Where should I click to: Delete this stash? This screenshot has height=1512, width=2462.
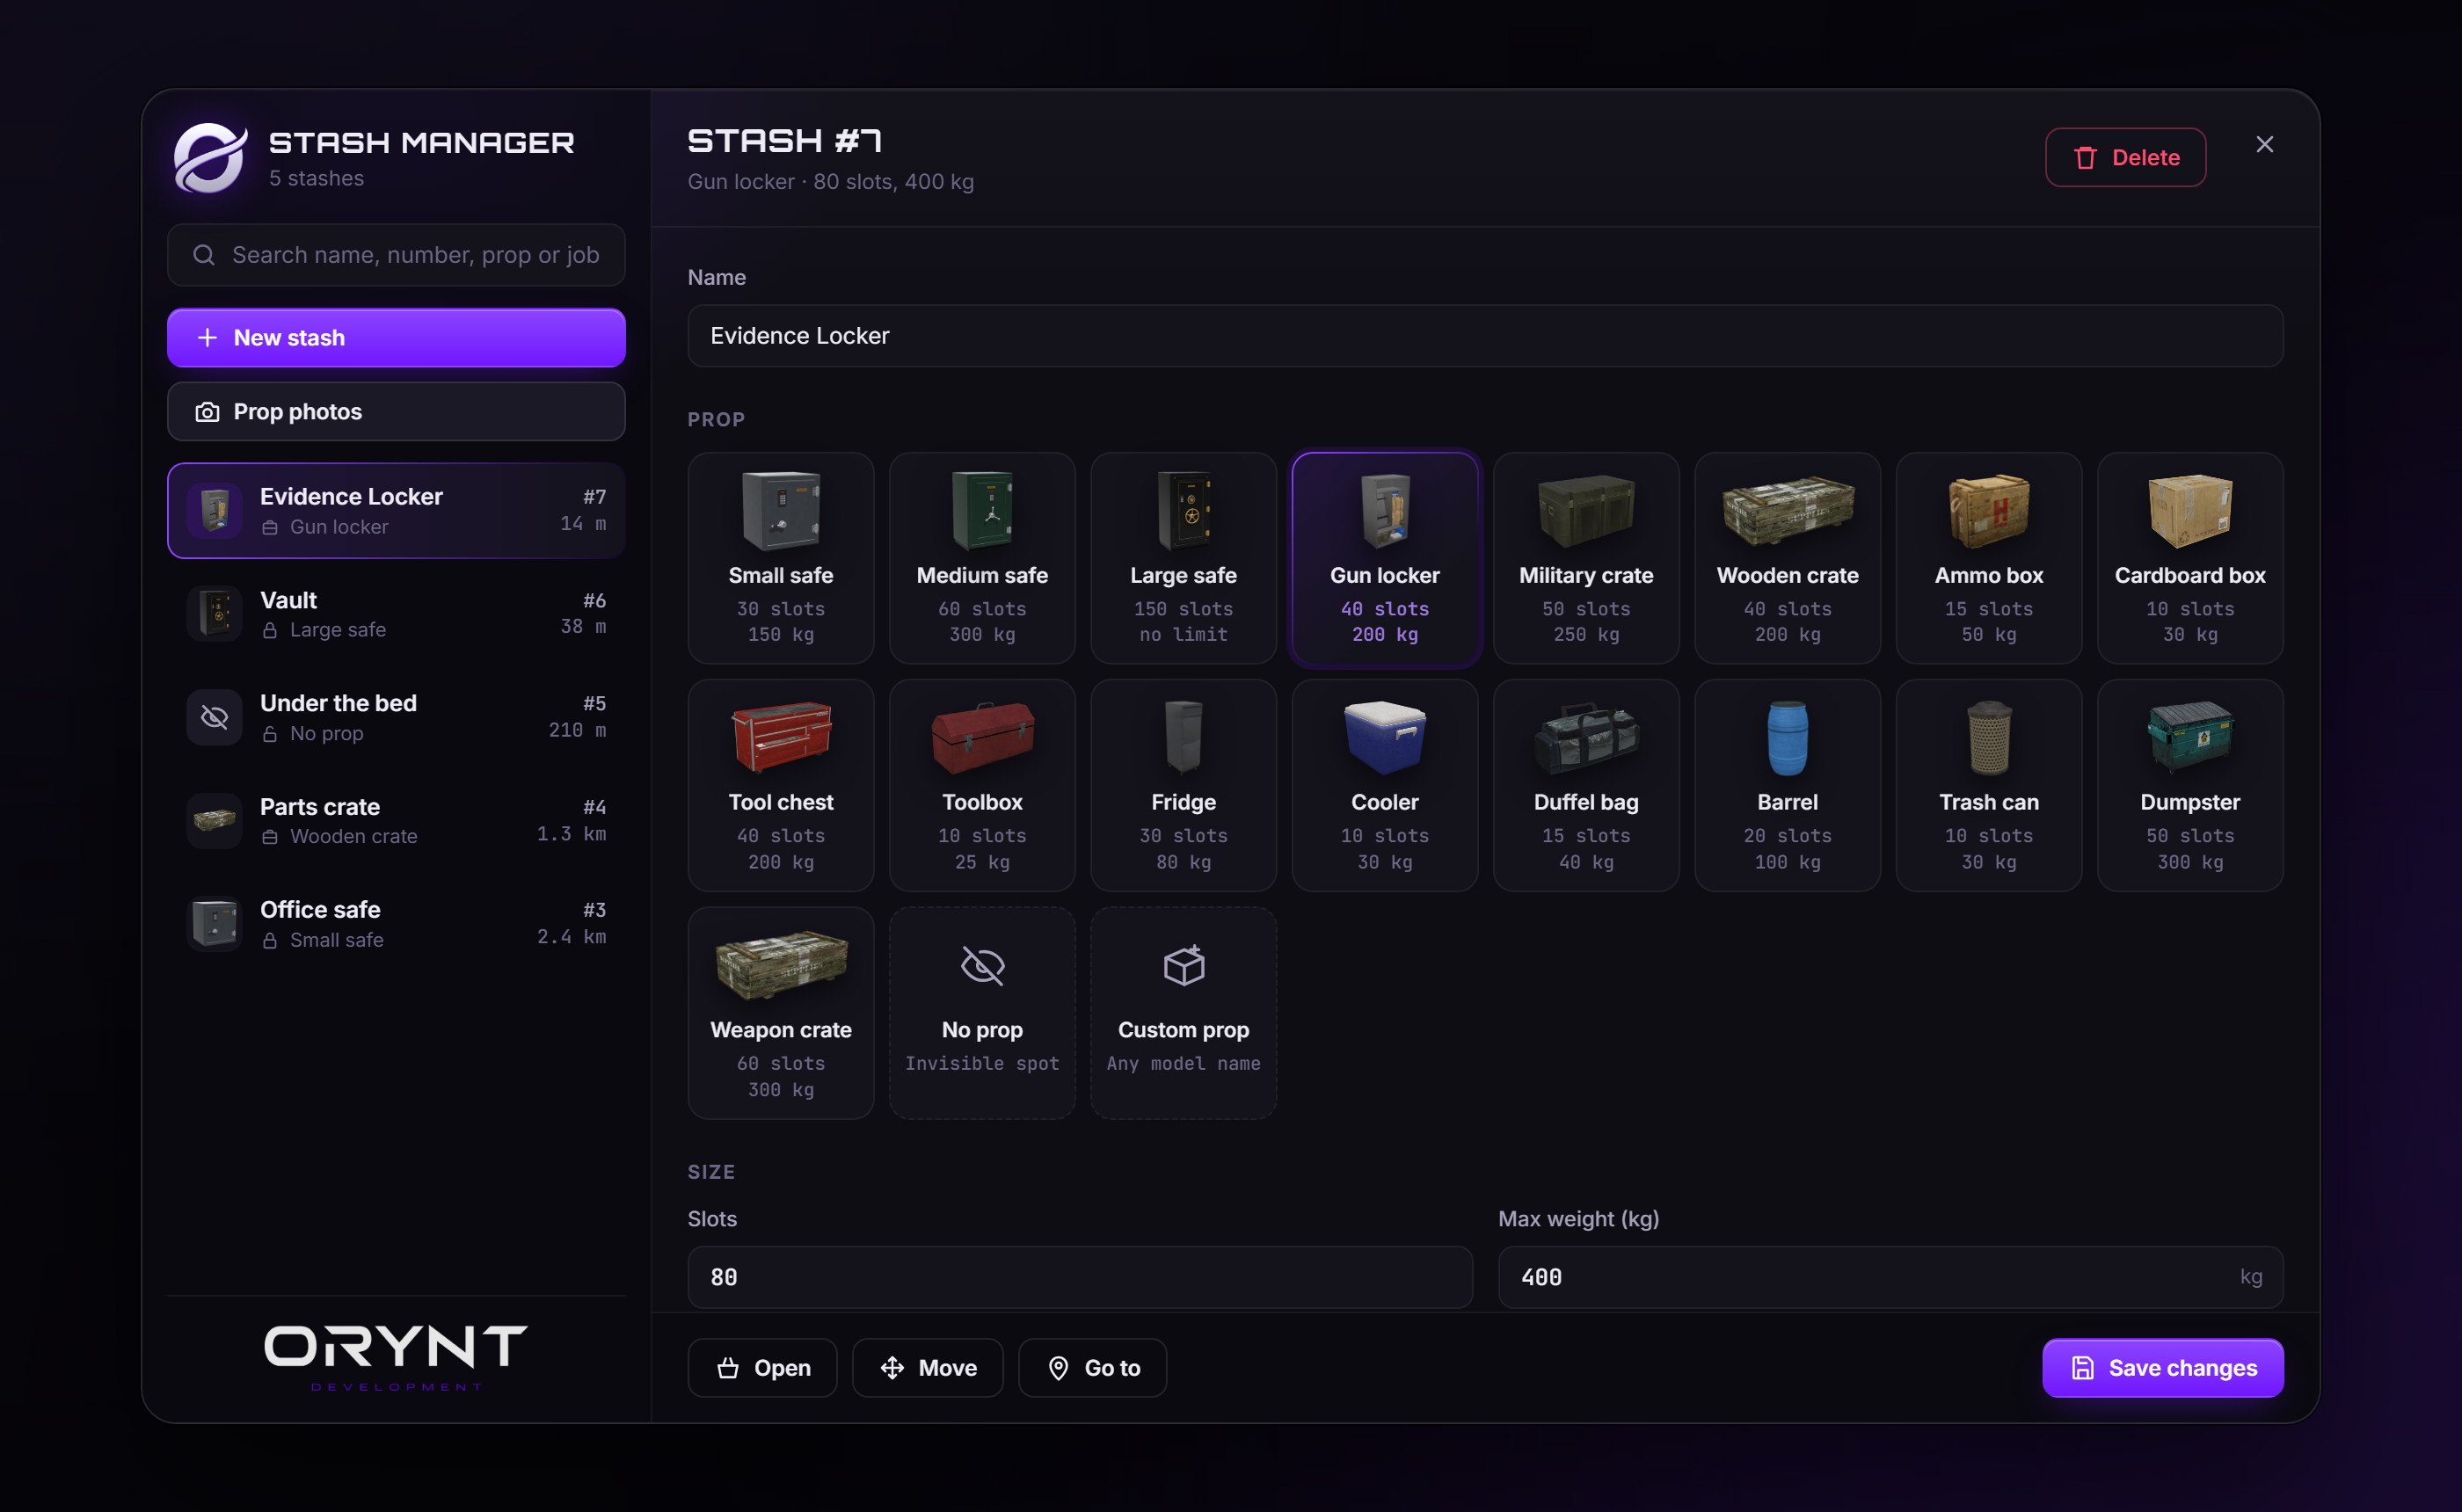pos(2125,157)
